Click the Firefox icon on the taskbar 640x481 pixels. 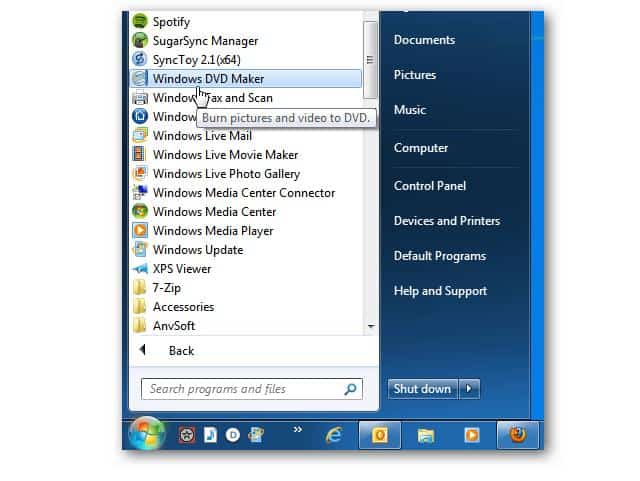click(x=518, y=435)
